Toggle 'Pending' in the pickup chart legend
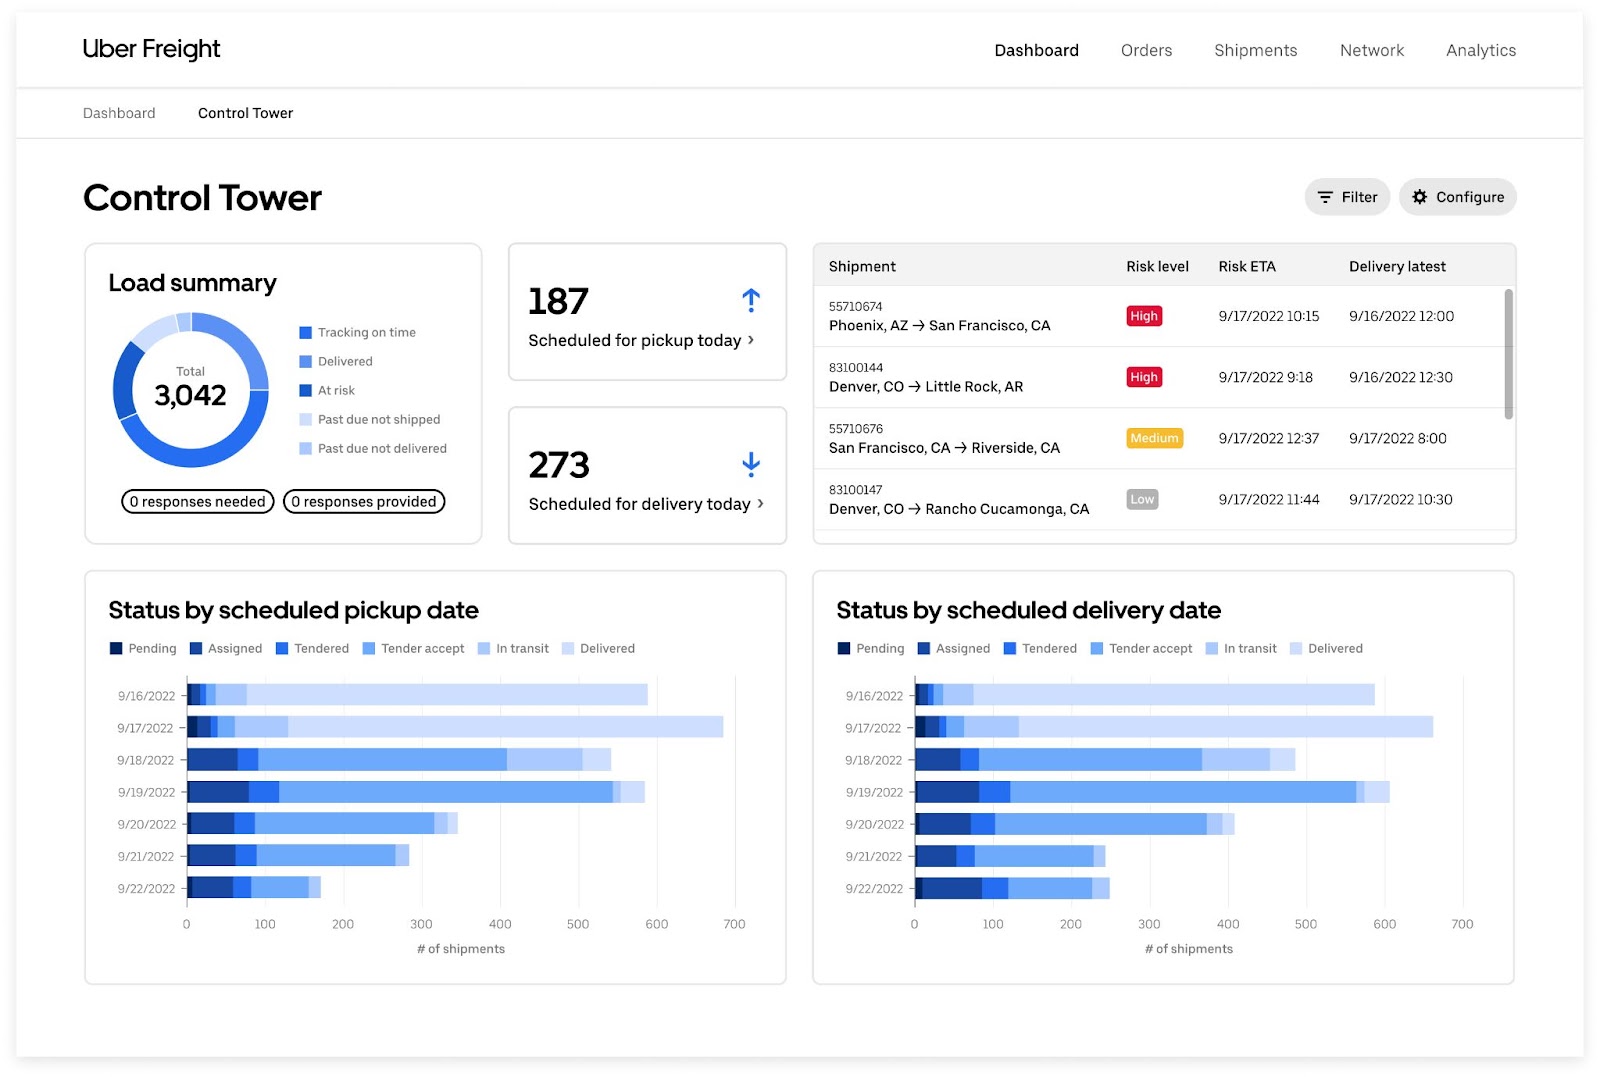Viewport: 1600px width, 1077px height. pyautogui.click(x=143, y=648)
